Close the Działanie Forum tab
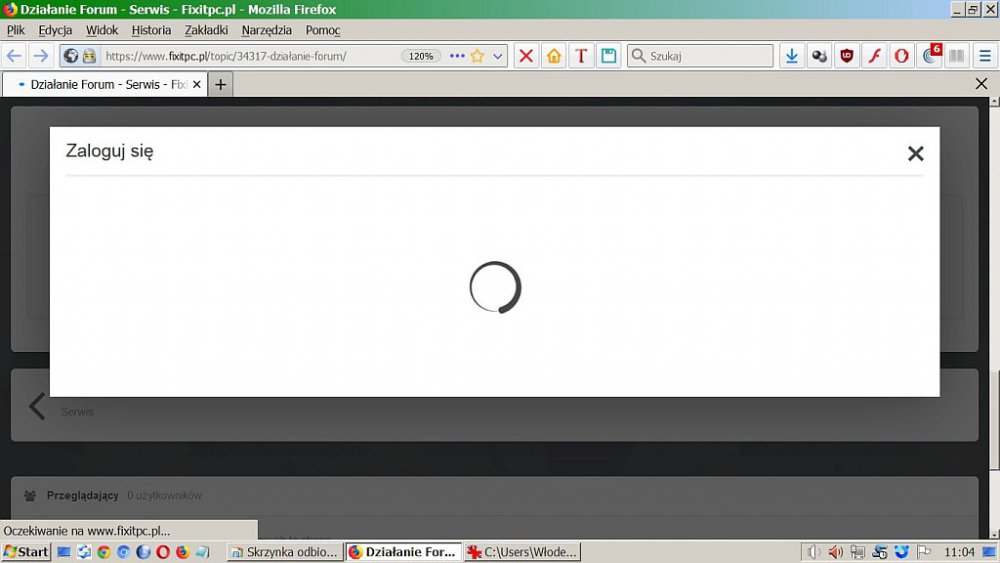The height and width of the screenshot is (563, 1000). pos(197,85)
